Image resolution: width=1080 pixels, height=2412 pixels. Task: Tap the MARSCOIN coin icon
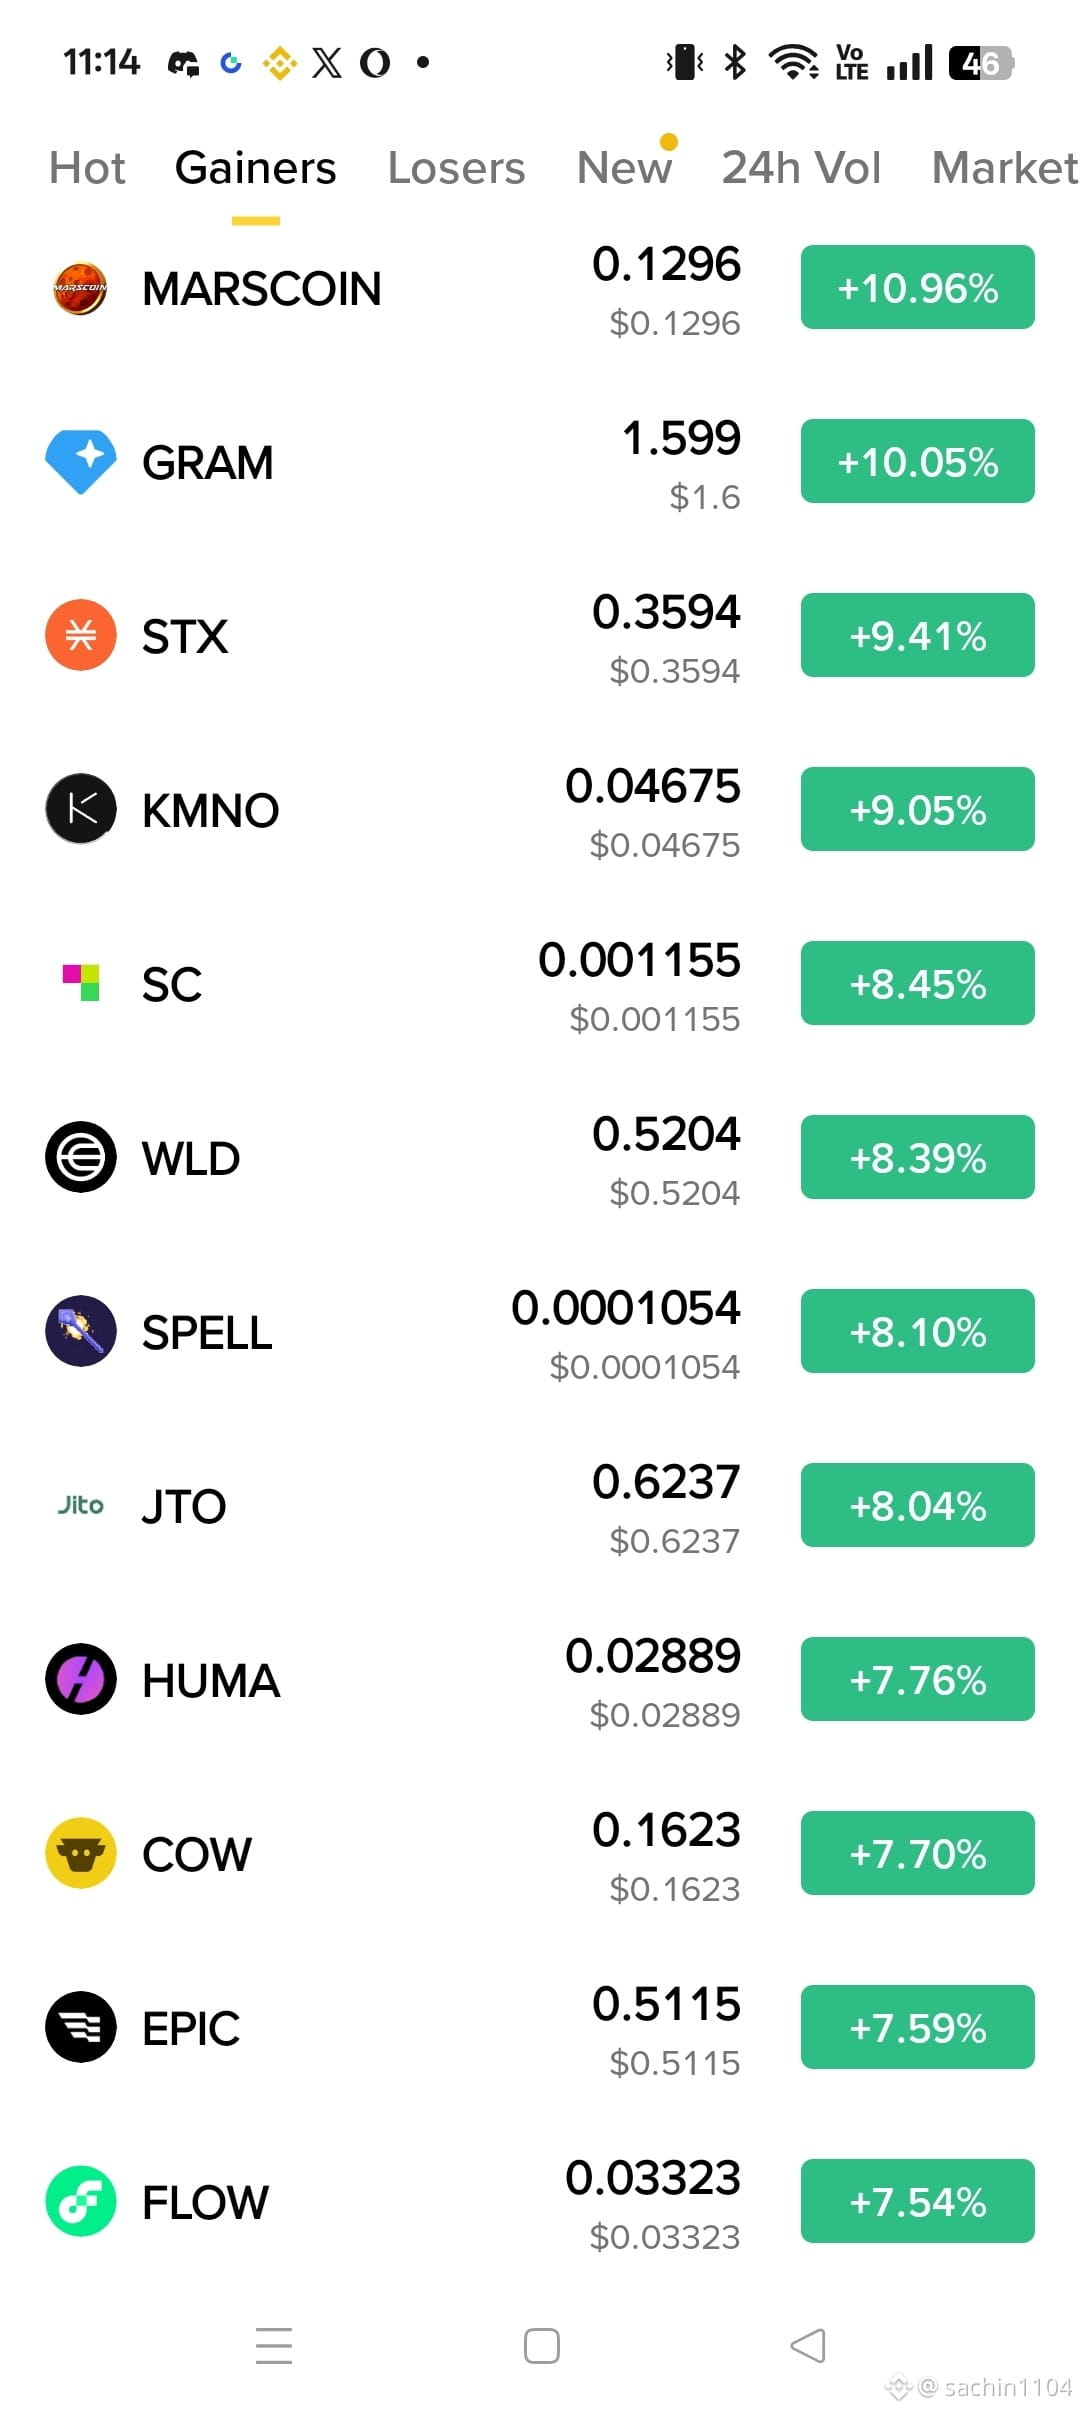pyautogui.click(x=80, y=288)
